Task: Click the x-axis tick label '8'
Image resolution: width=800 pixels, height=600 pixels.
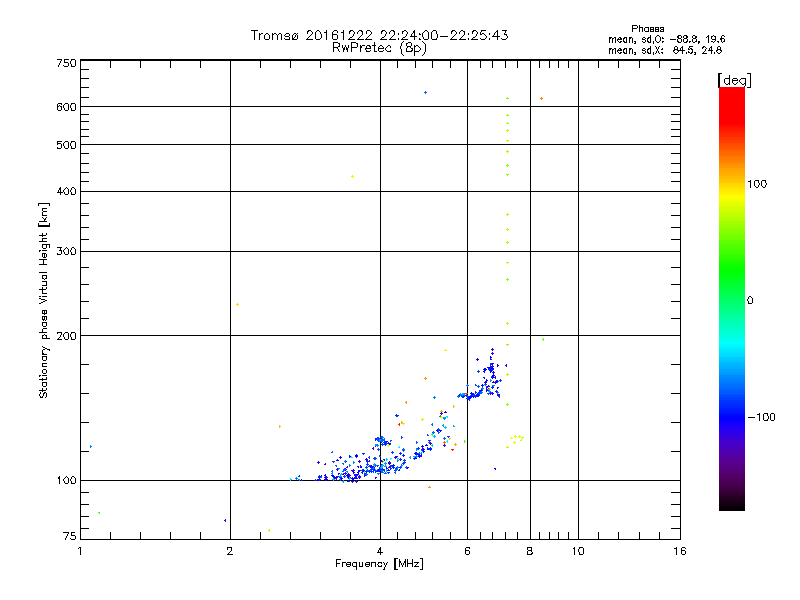Action: 530,551
